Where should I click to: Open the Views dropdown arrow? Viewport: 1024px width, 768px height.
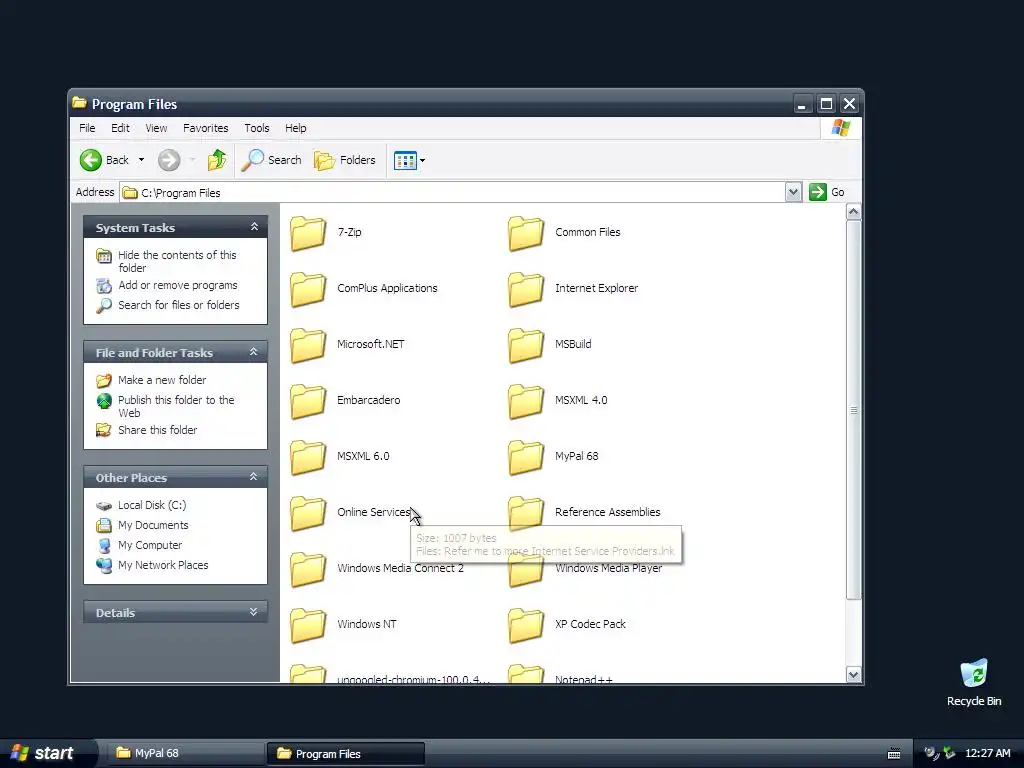[x=423, y=160]
